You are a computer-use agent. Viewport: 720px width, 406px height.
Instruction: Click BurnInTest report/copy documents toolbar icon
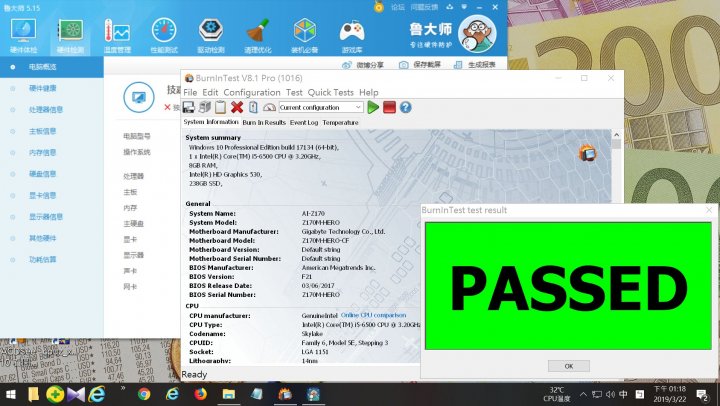(x=205, y=107)
